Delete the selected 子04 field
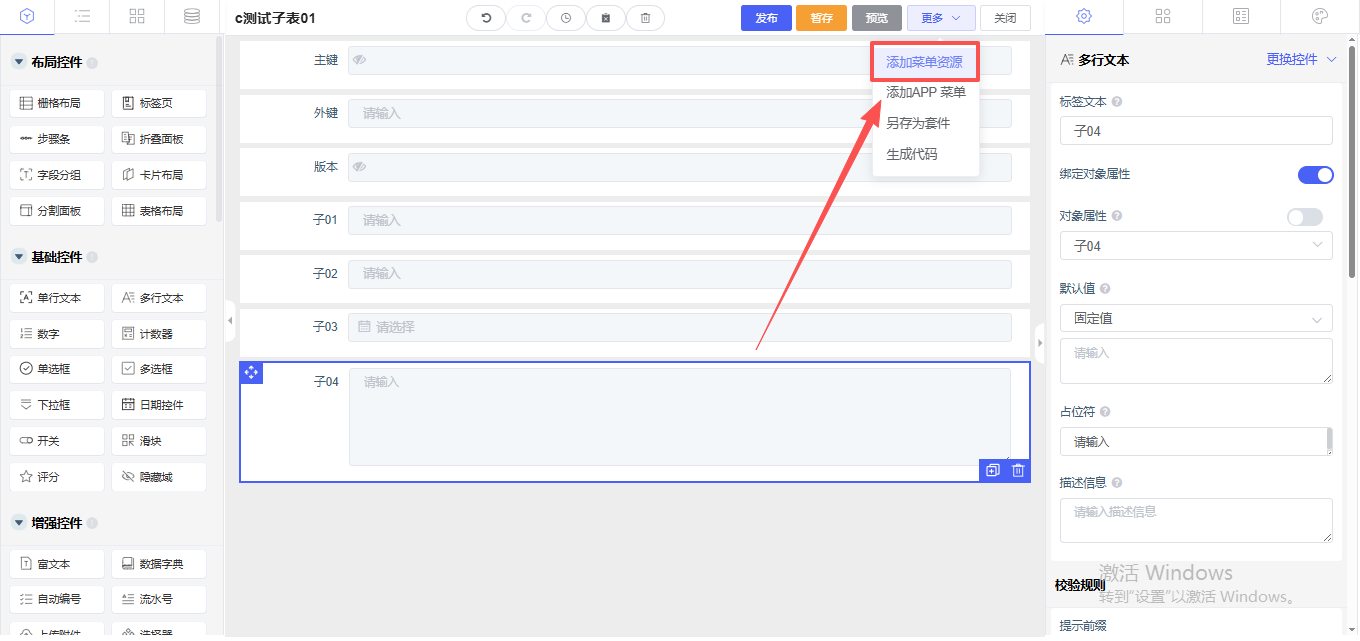Screen dimensions: 1360x641 [1018, 470]
